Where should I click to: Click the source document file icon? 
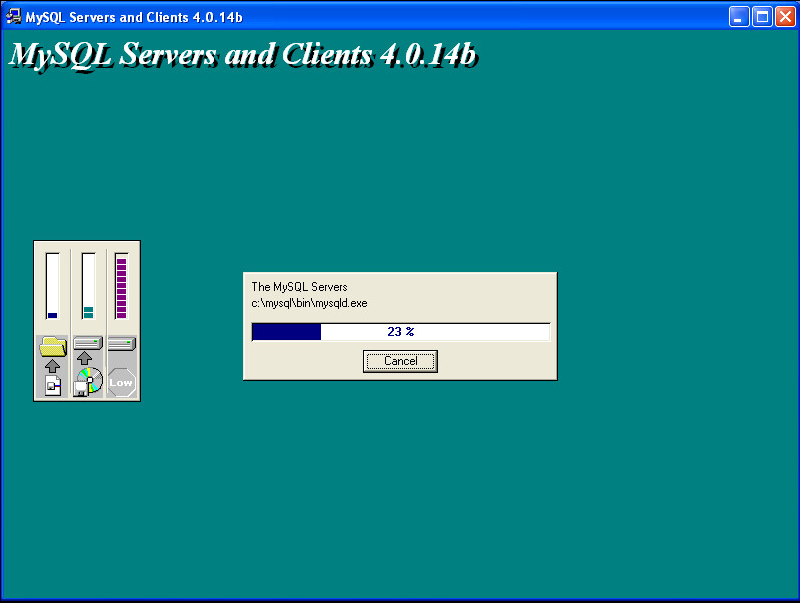point(53,385)
